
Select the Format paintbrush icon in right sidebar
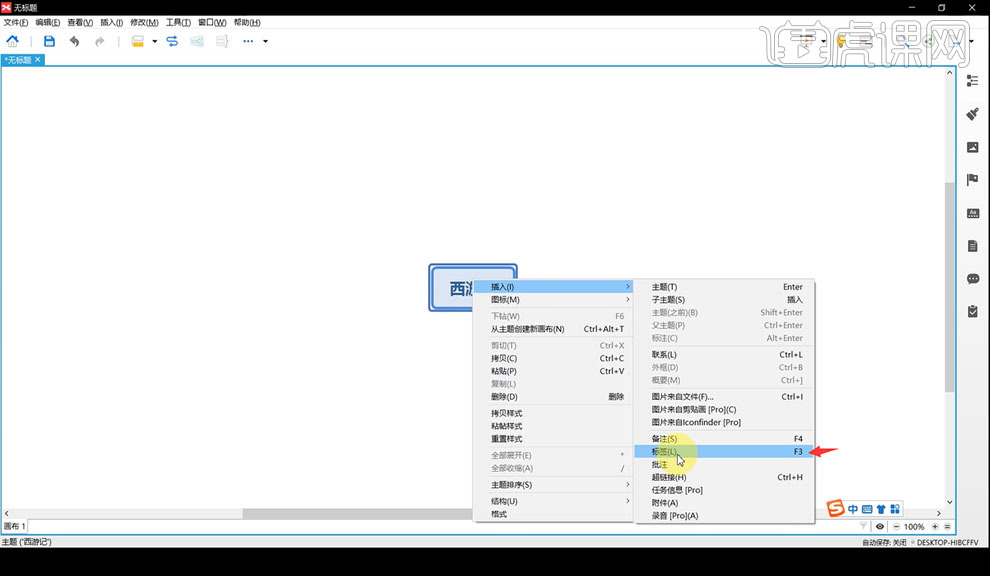(x=973, y=113)
